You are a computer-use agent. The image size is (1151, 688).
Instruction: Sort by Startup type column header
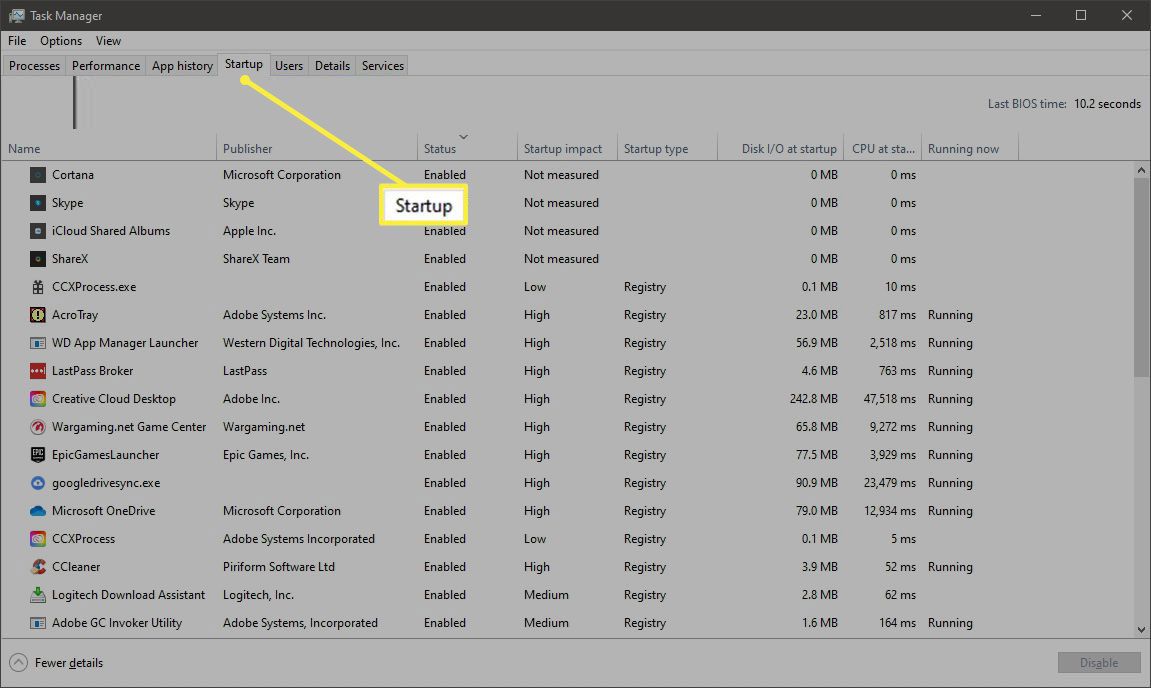tap(667, 148)
